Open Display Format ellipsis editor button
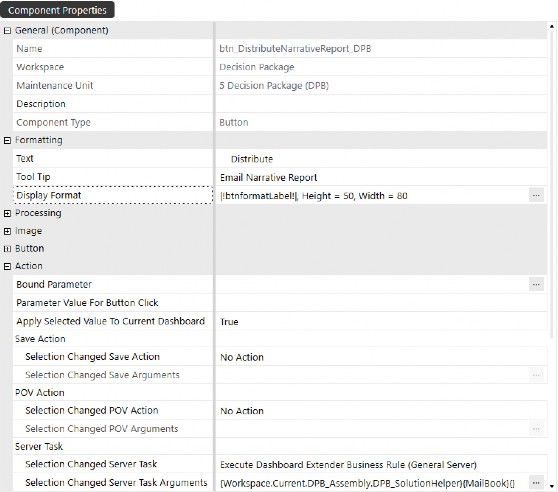 [536, 195]
